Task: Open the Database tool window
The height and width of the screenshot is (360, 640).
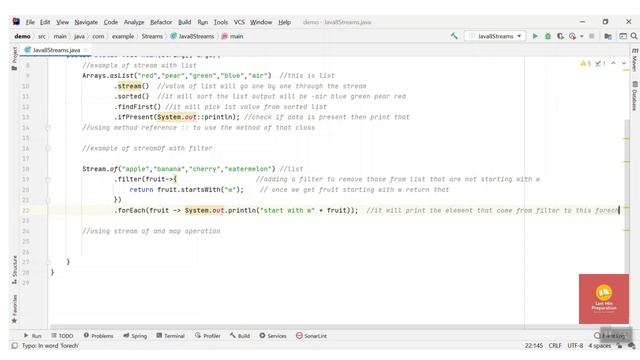Action: tap(635, 96)
